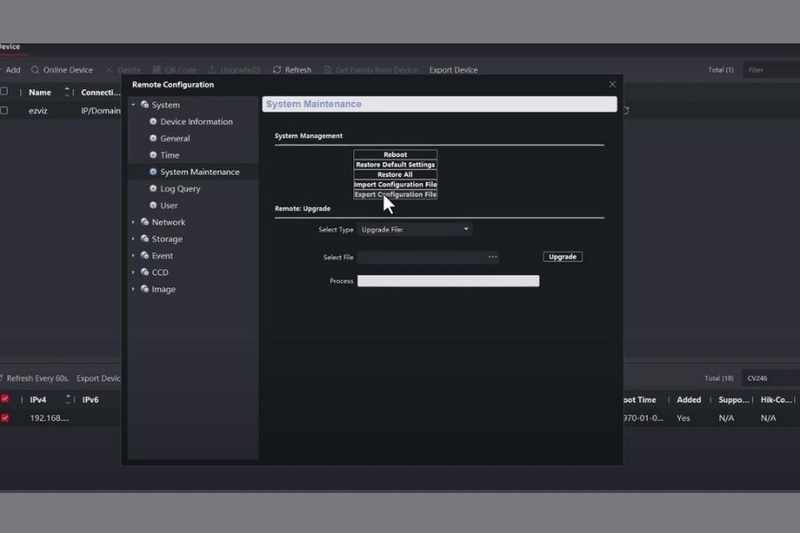The height and width of the screenshot is (533, 800).
Task: Toggle checkbox for ezviz device row
Action: point(4,110)
